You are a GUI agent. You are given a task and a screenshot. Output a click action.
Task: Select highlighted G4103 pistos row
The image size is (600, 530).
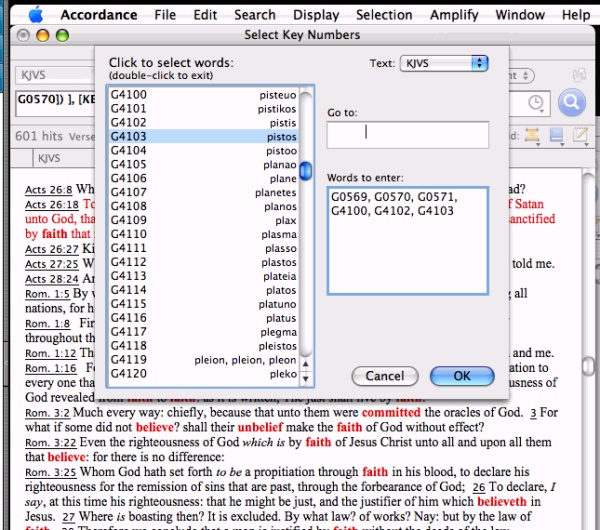click(x=203, y=136)
